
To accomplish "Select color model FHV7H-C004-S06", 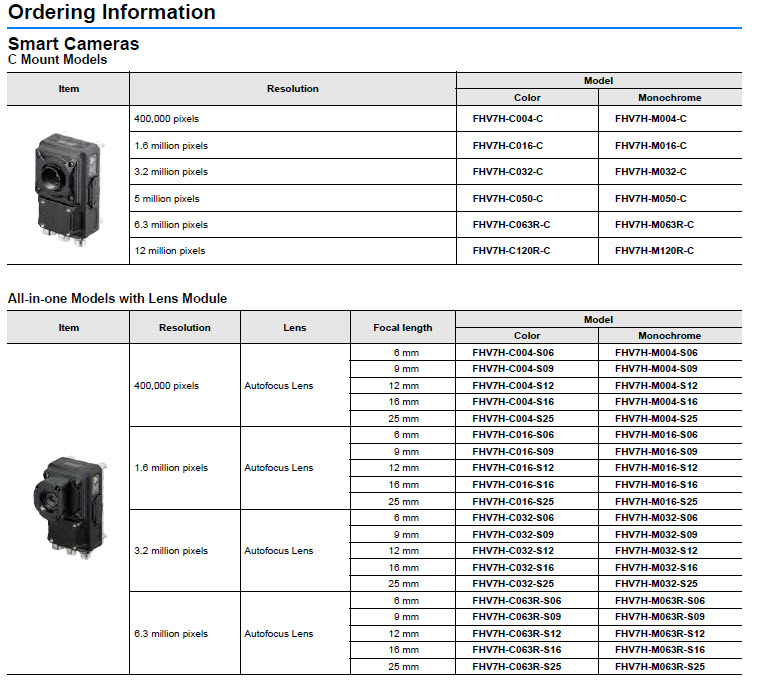I will (512, 353).
